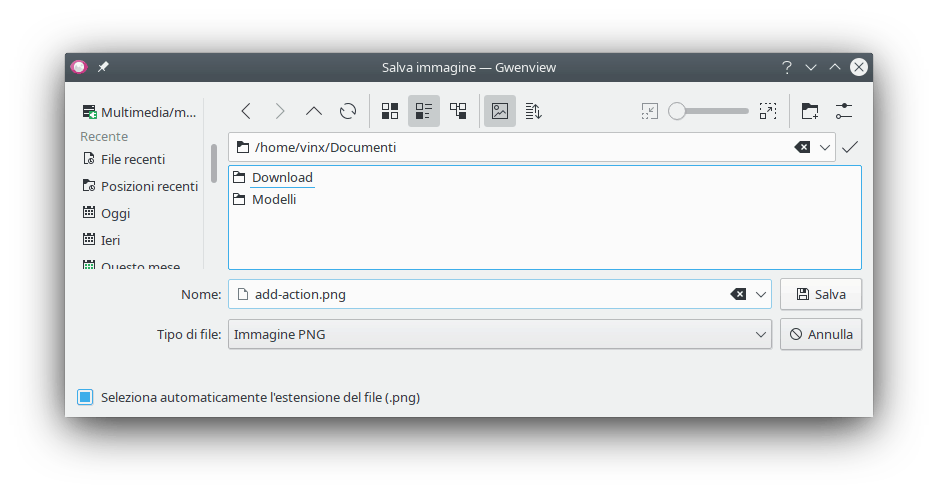The image size is (938, 494).
Task: Open the file dialog options menu
Action: pos(843,111)
